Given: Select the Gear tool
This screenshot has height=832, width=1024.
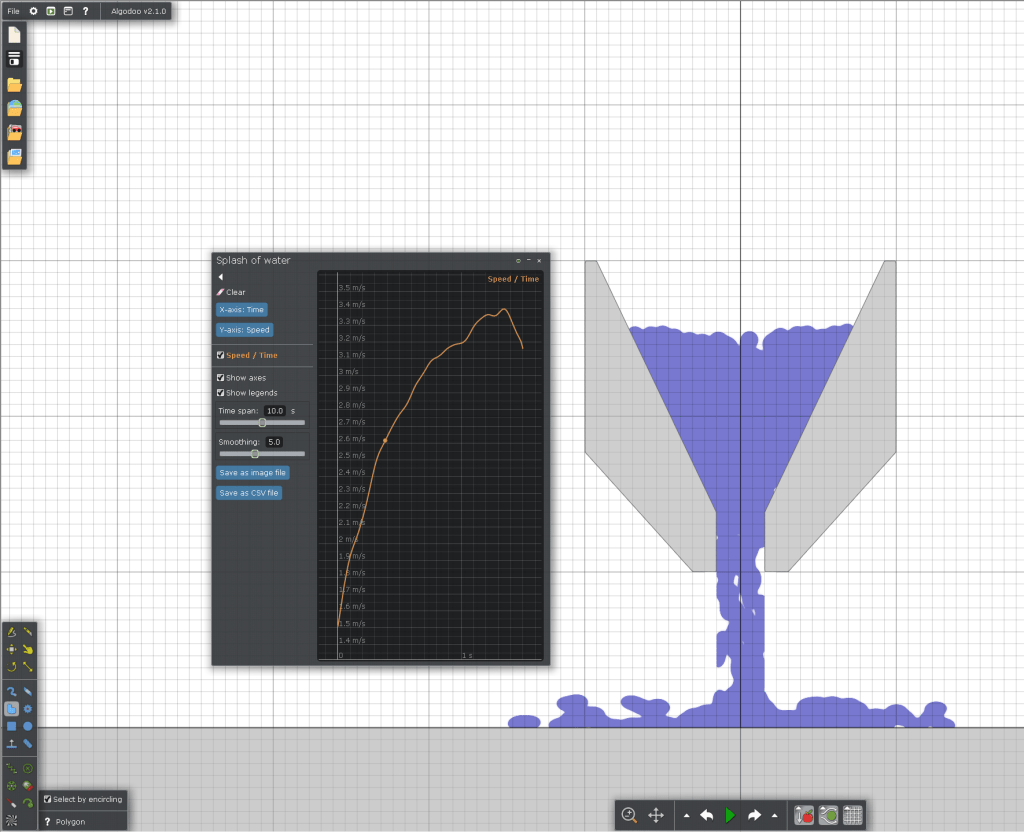Looking at the screenshot, I should (x=28, y=708).
